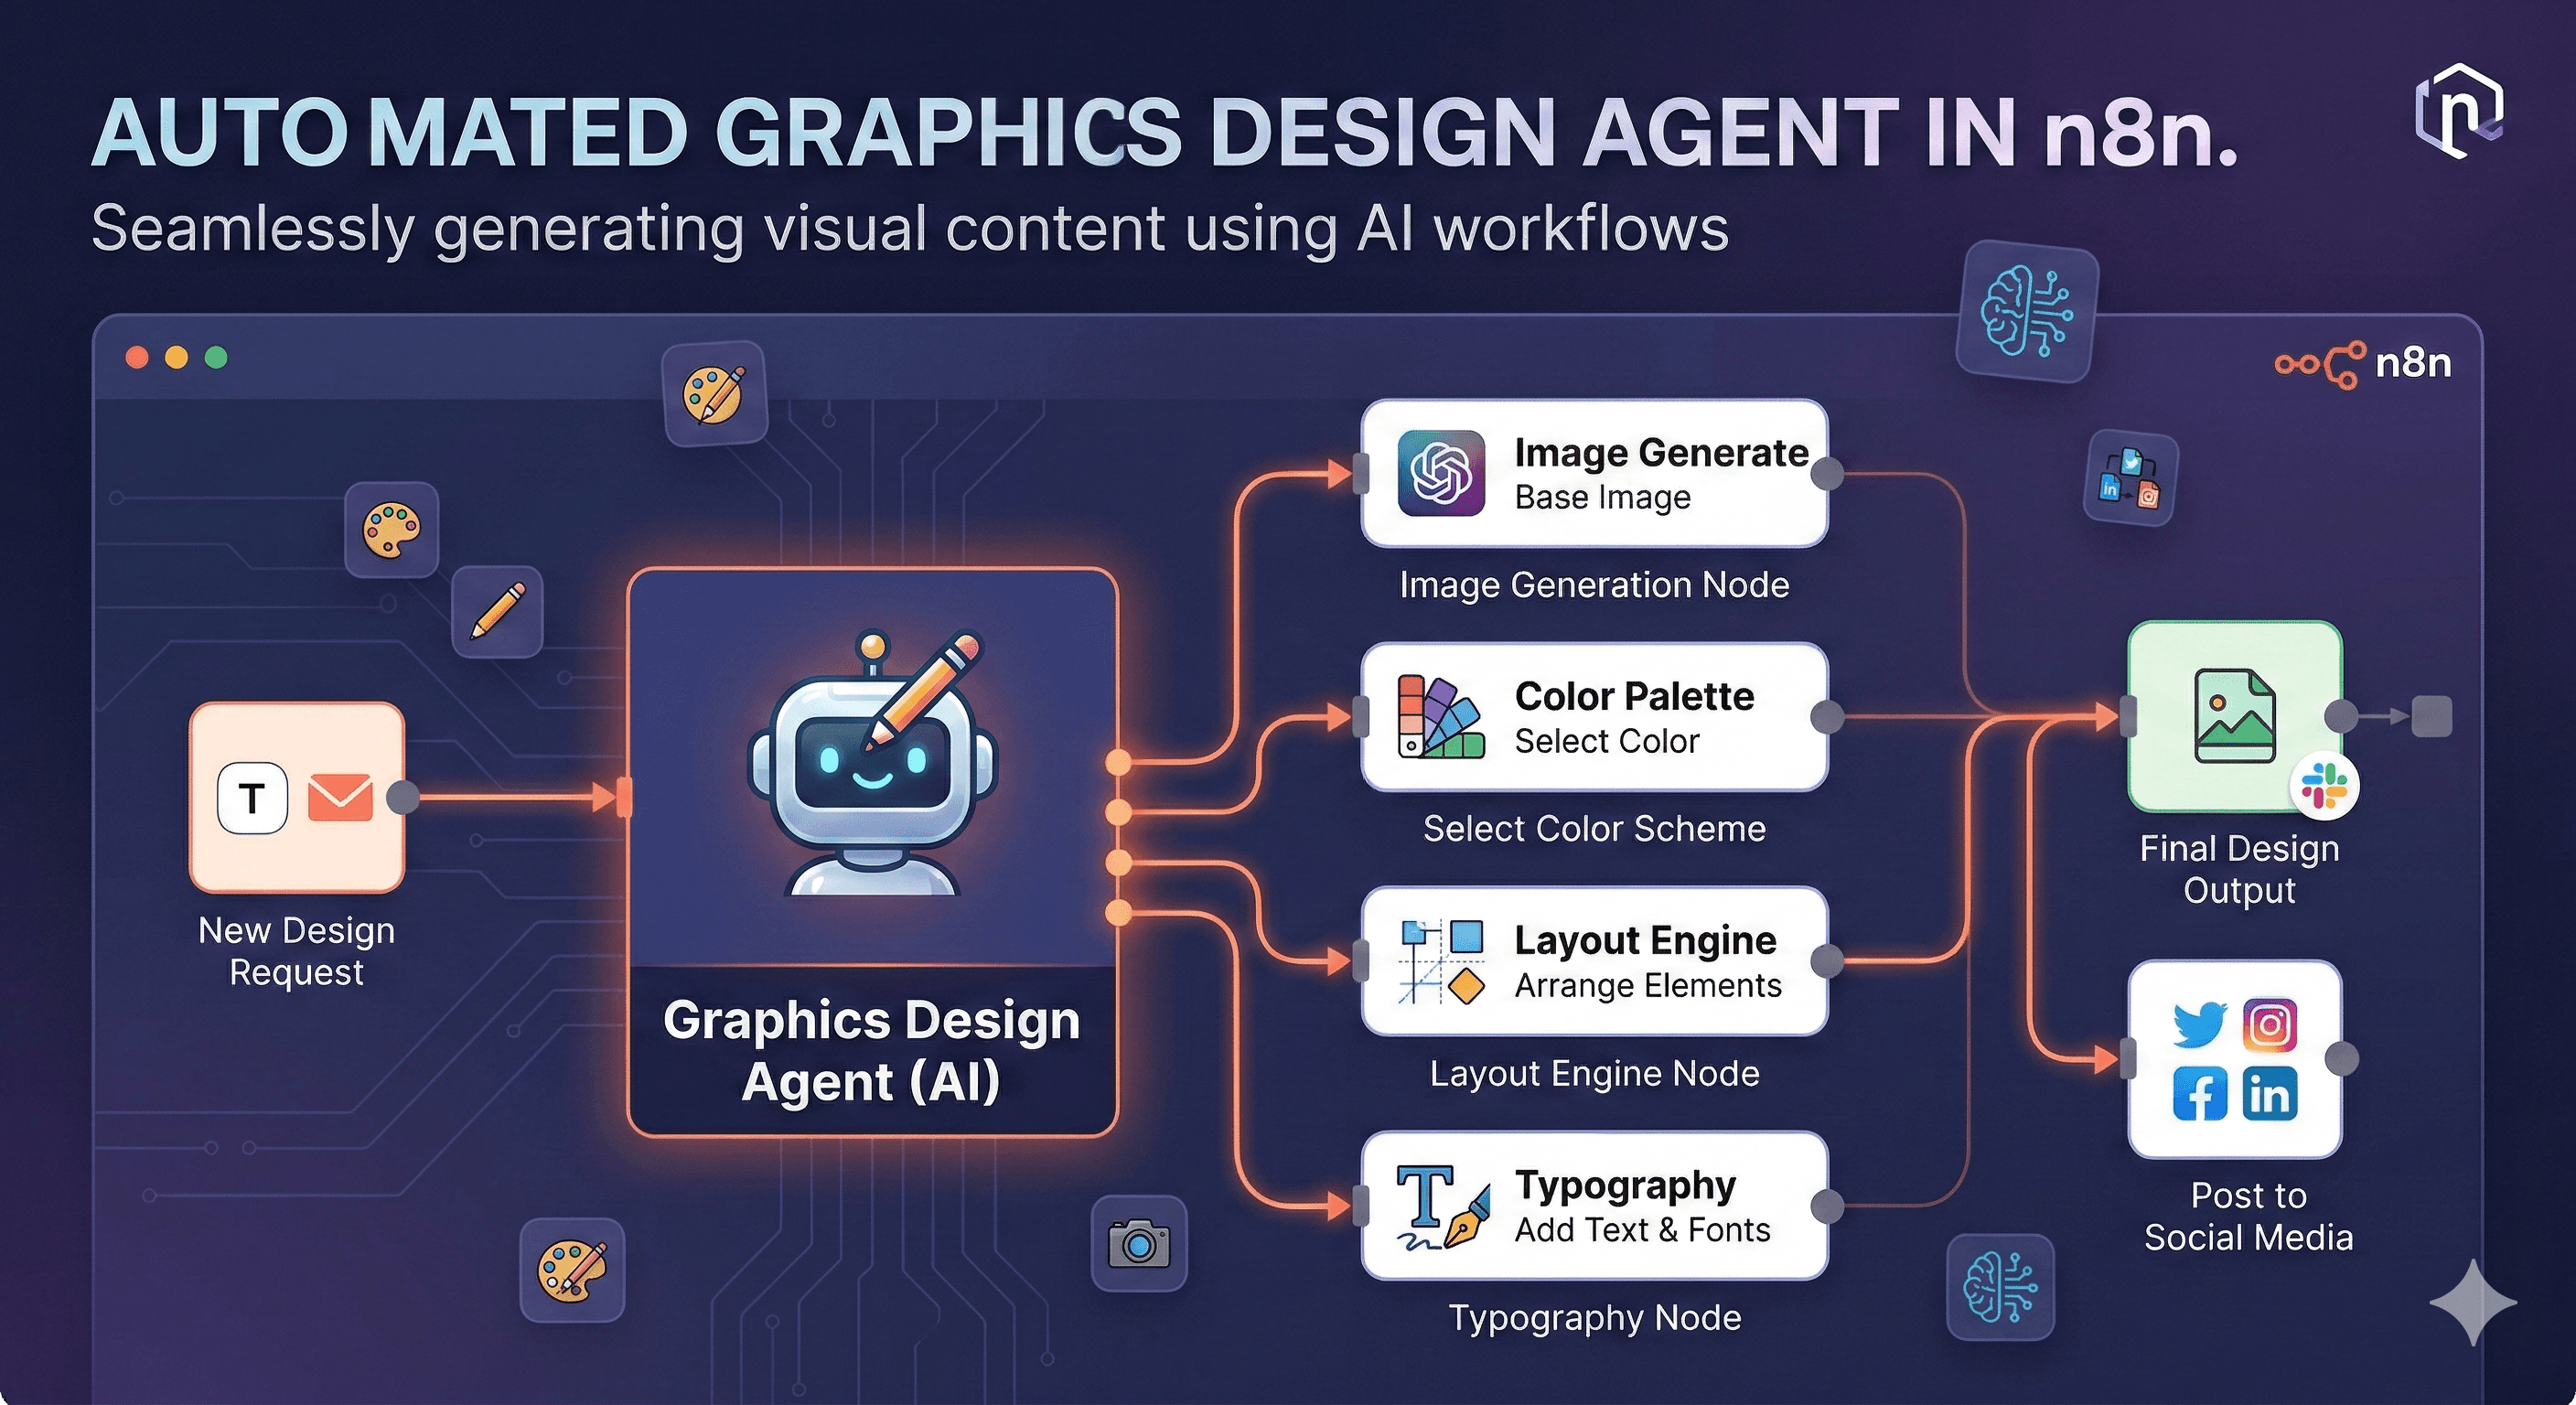Click the camera icon tile
This screenshot has height=1405, width=2576.
tap(1138, 1244)
